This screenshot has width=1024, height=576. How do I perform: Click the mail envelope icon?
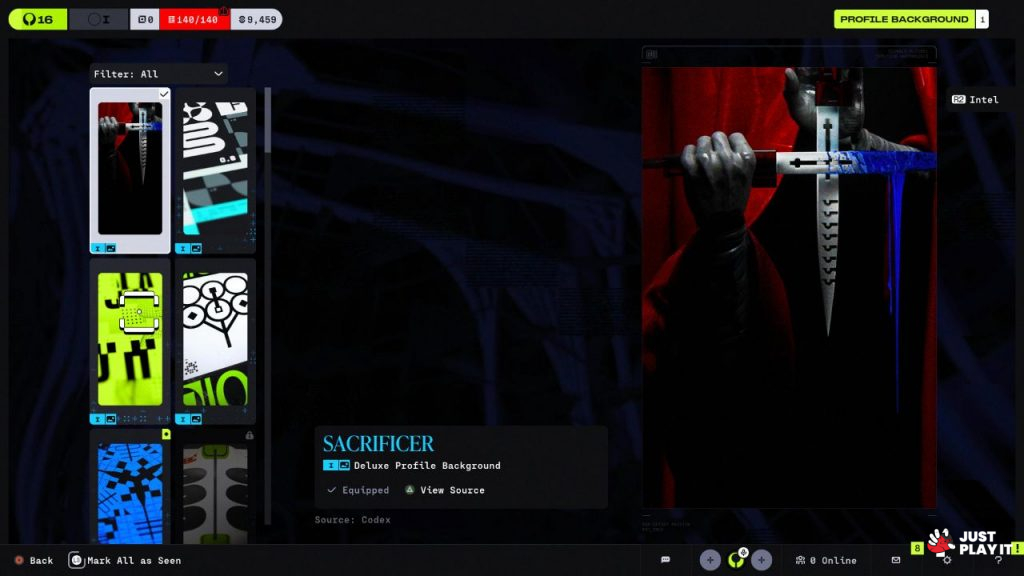pos(895,560)
